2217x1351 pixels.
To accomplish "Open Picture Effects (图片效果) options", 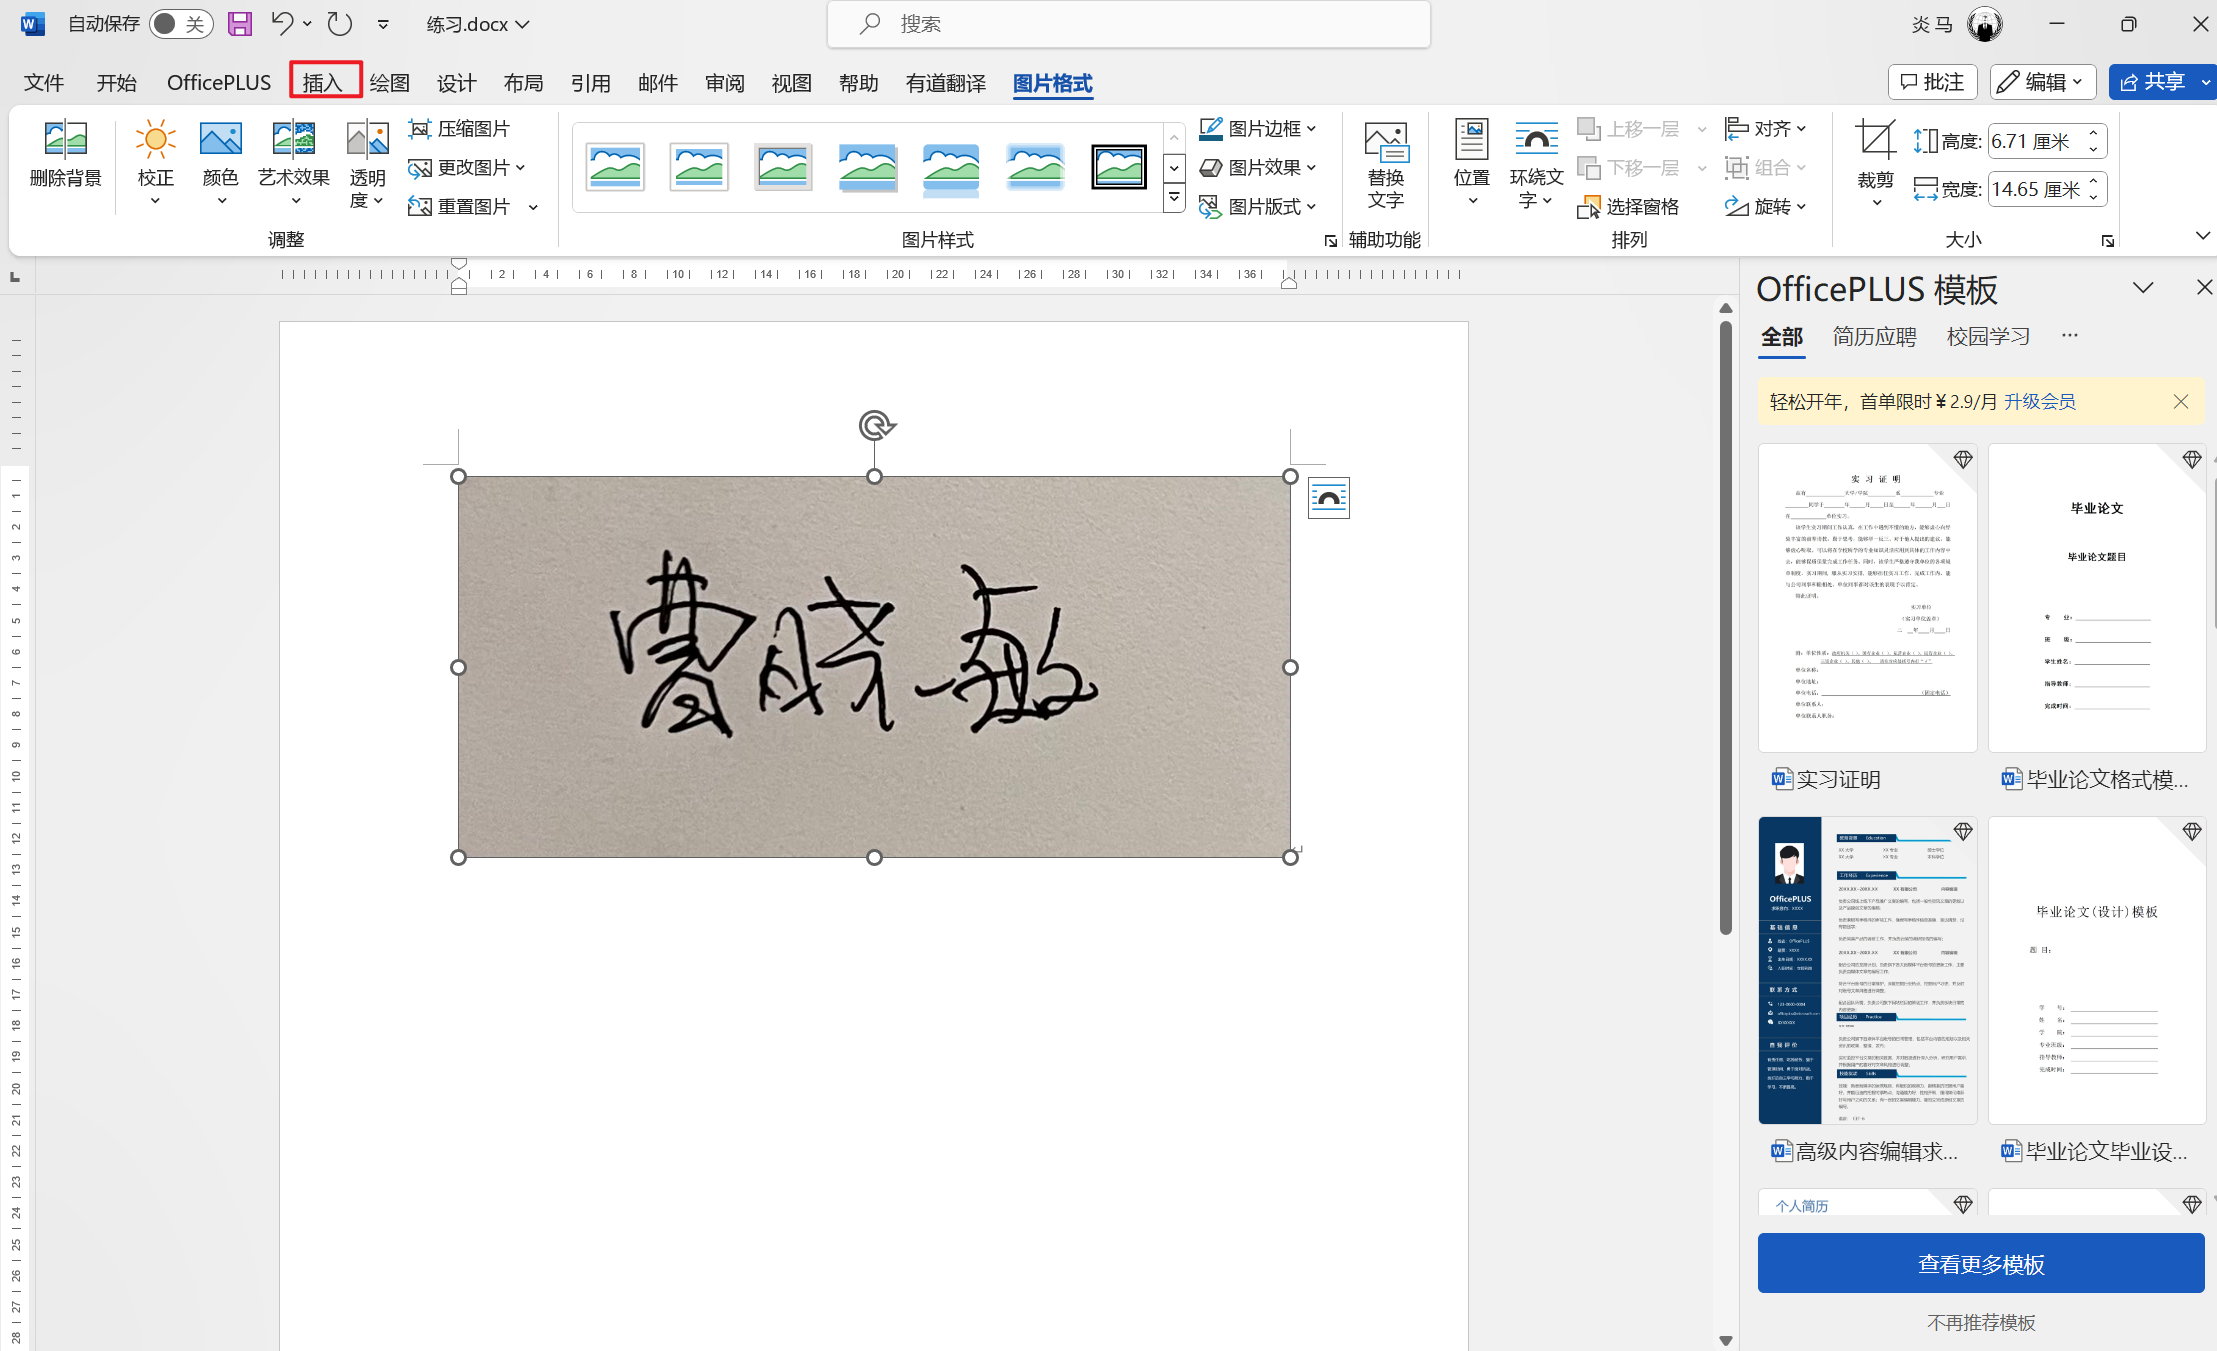I will (1258, 168).
